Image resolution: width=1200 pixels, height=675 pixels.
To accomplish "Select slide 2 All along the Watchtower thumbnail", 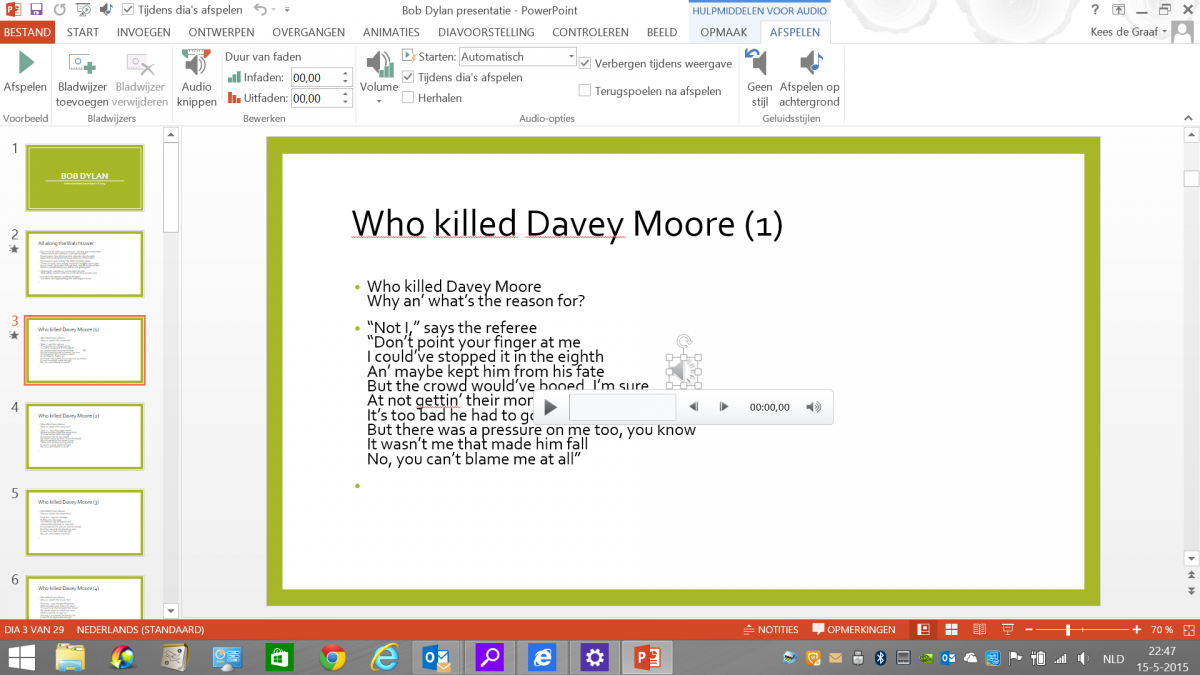I will (x=85, y=264).
